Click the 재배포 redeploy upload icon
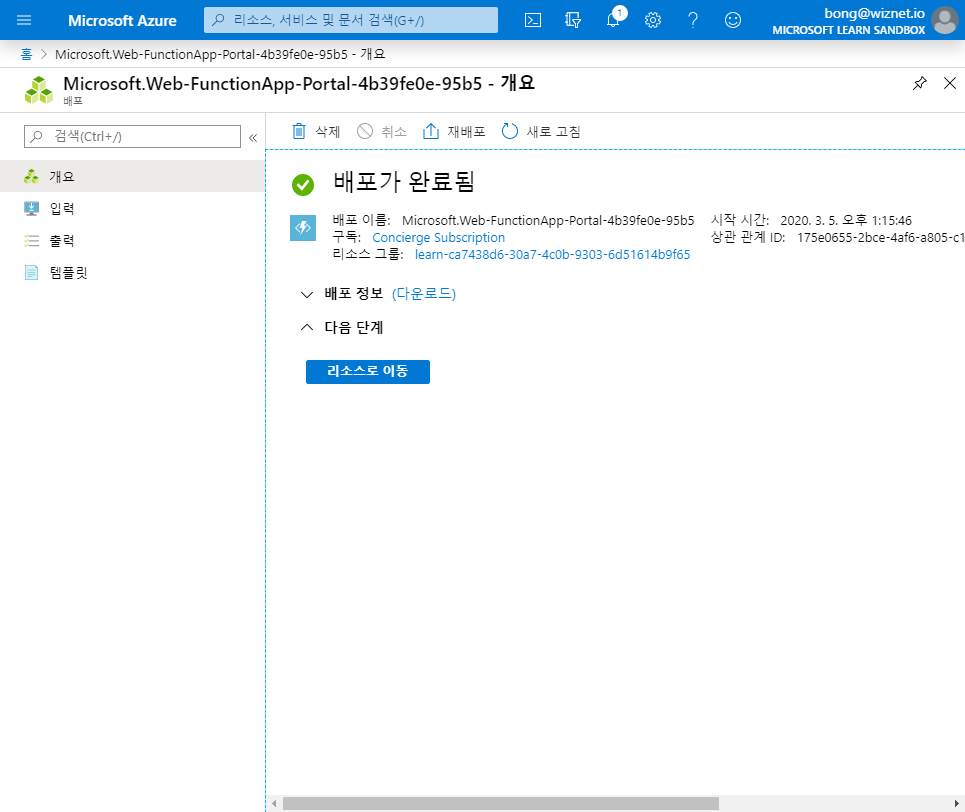This screenshot has height=812, width=965. (x=431, y=131)
